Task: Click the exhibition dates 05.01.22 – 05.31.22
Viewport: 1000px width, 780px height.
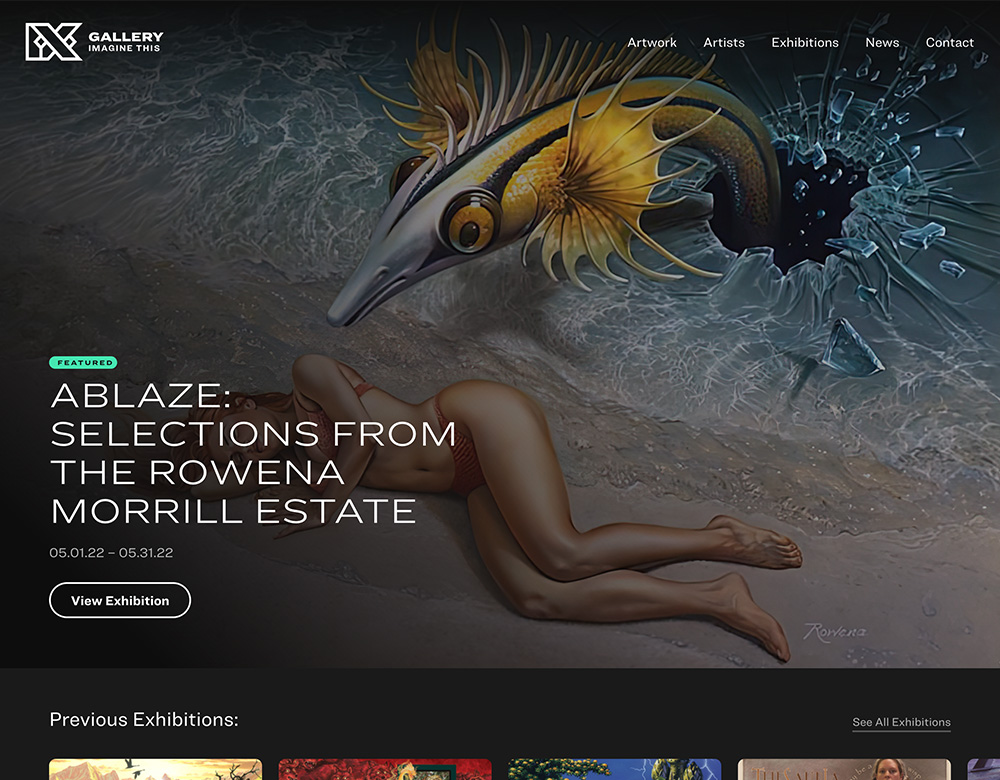Action: [111, 552]
